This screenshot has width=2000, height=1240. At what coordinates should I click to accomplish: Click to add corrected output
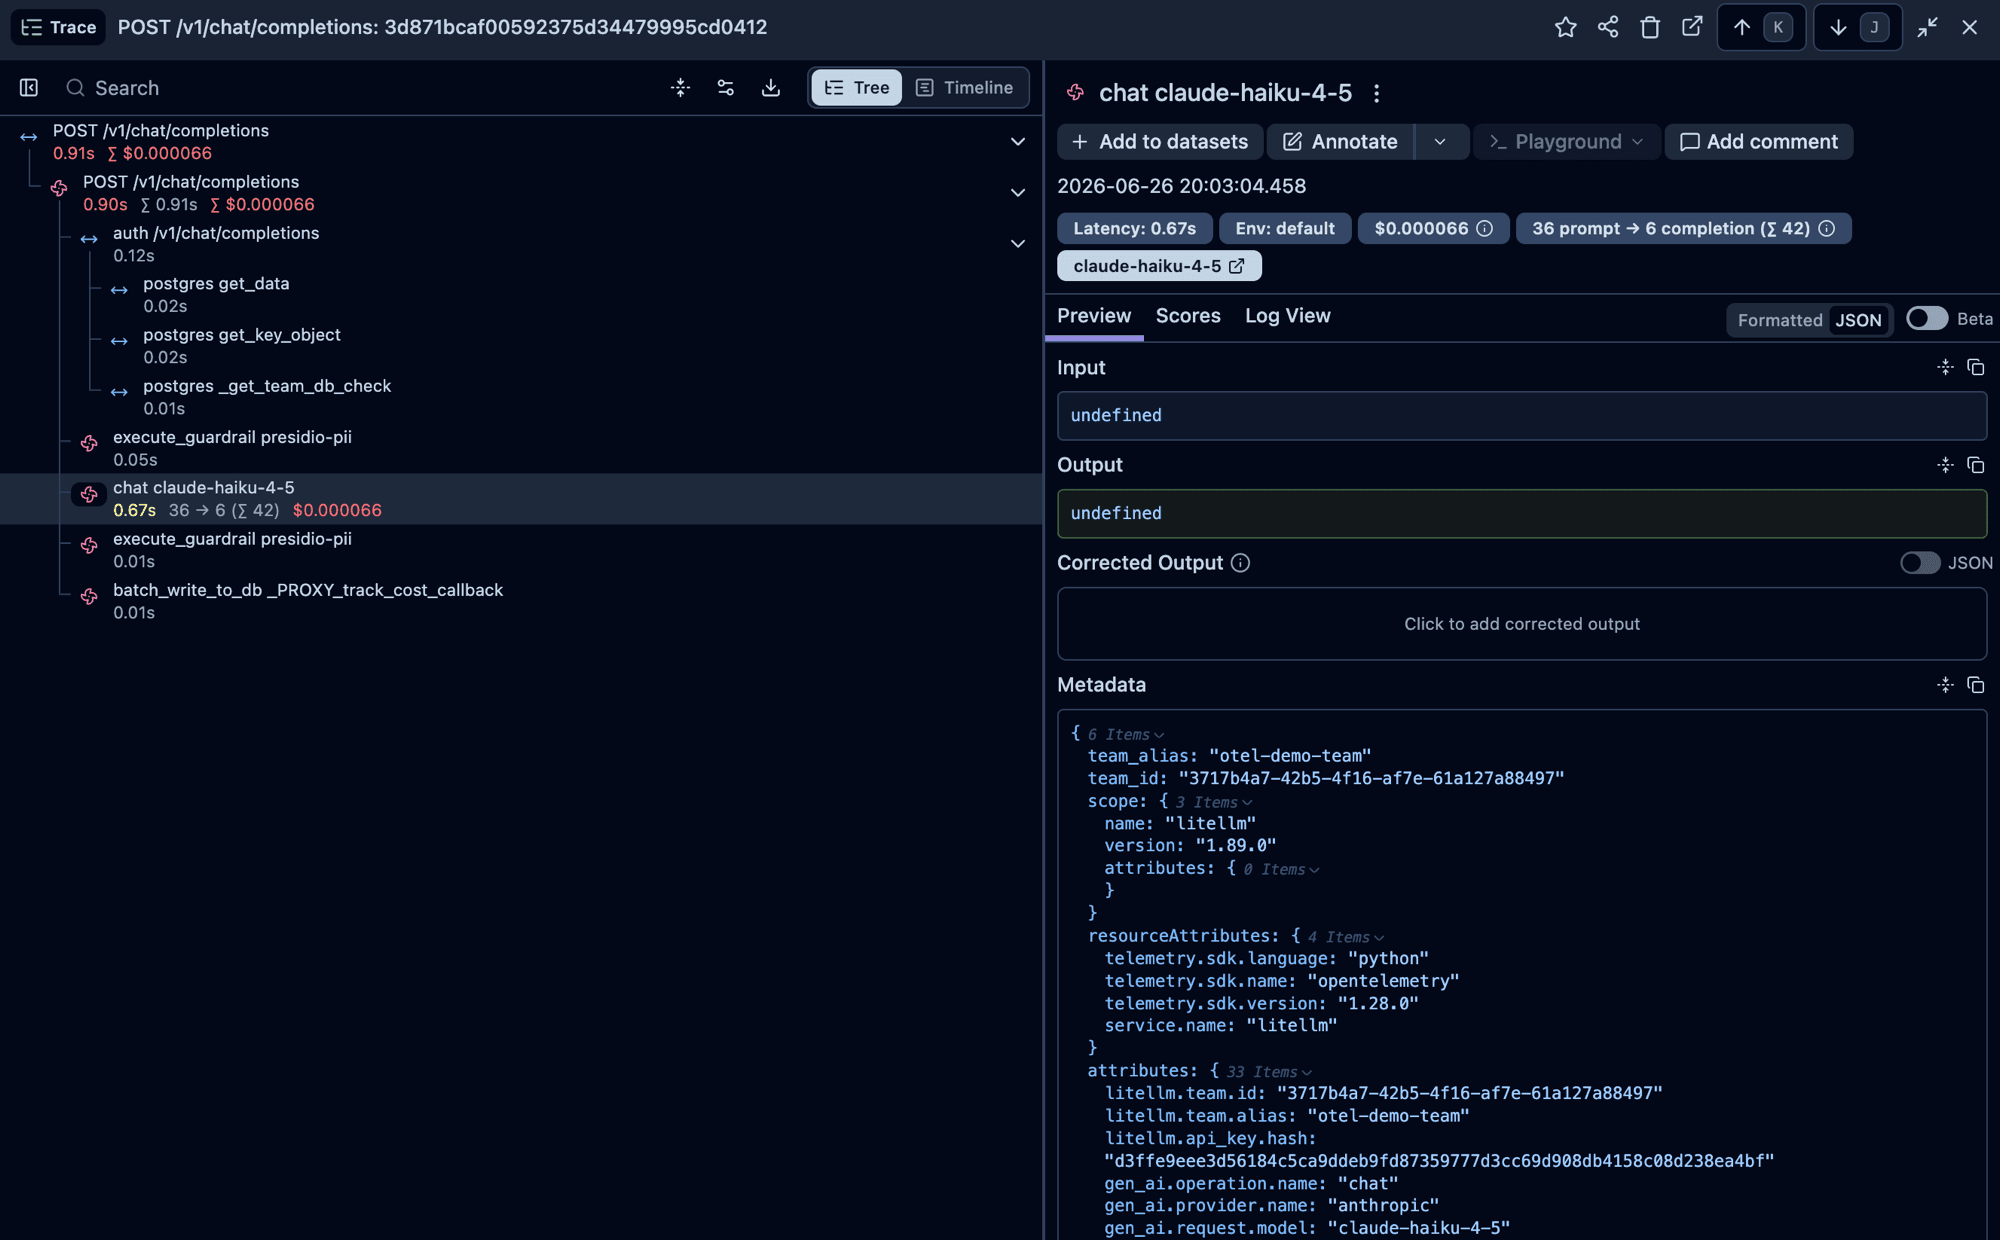click(x=1521, y=624)
